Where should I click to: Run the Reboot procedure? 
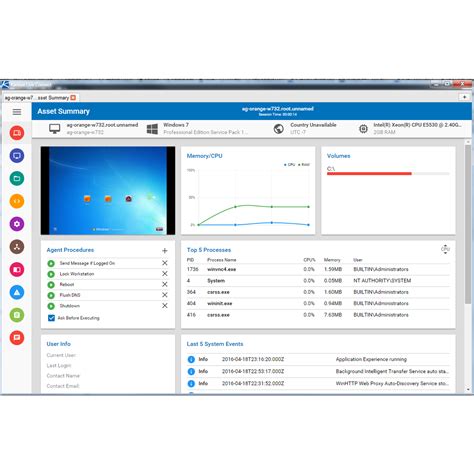pyautogui.click(x=51, y=285)
